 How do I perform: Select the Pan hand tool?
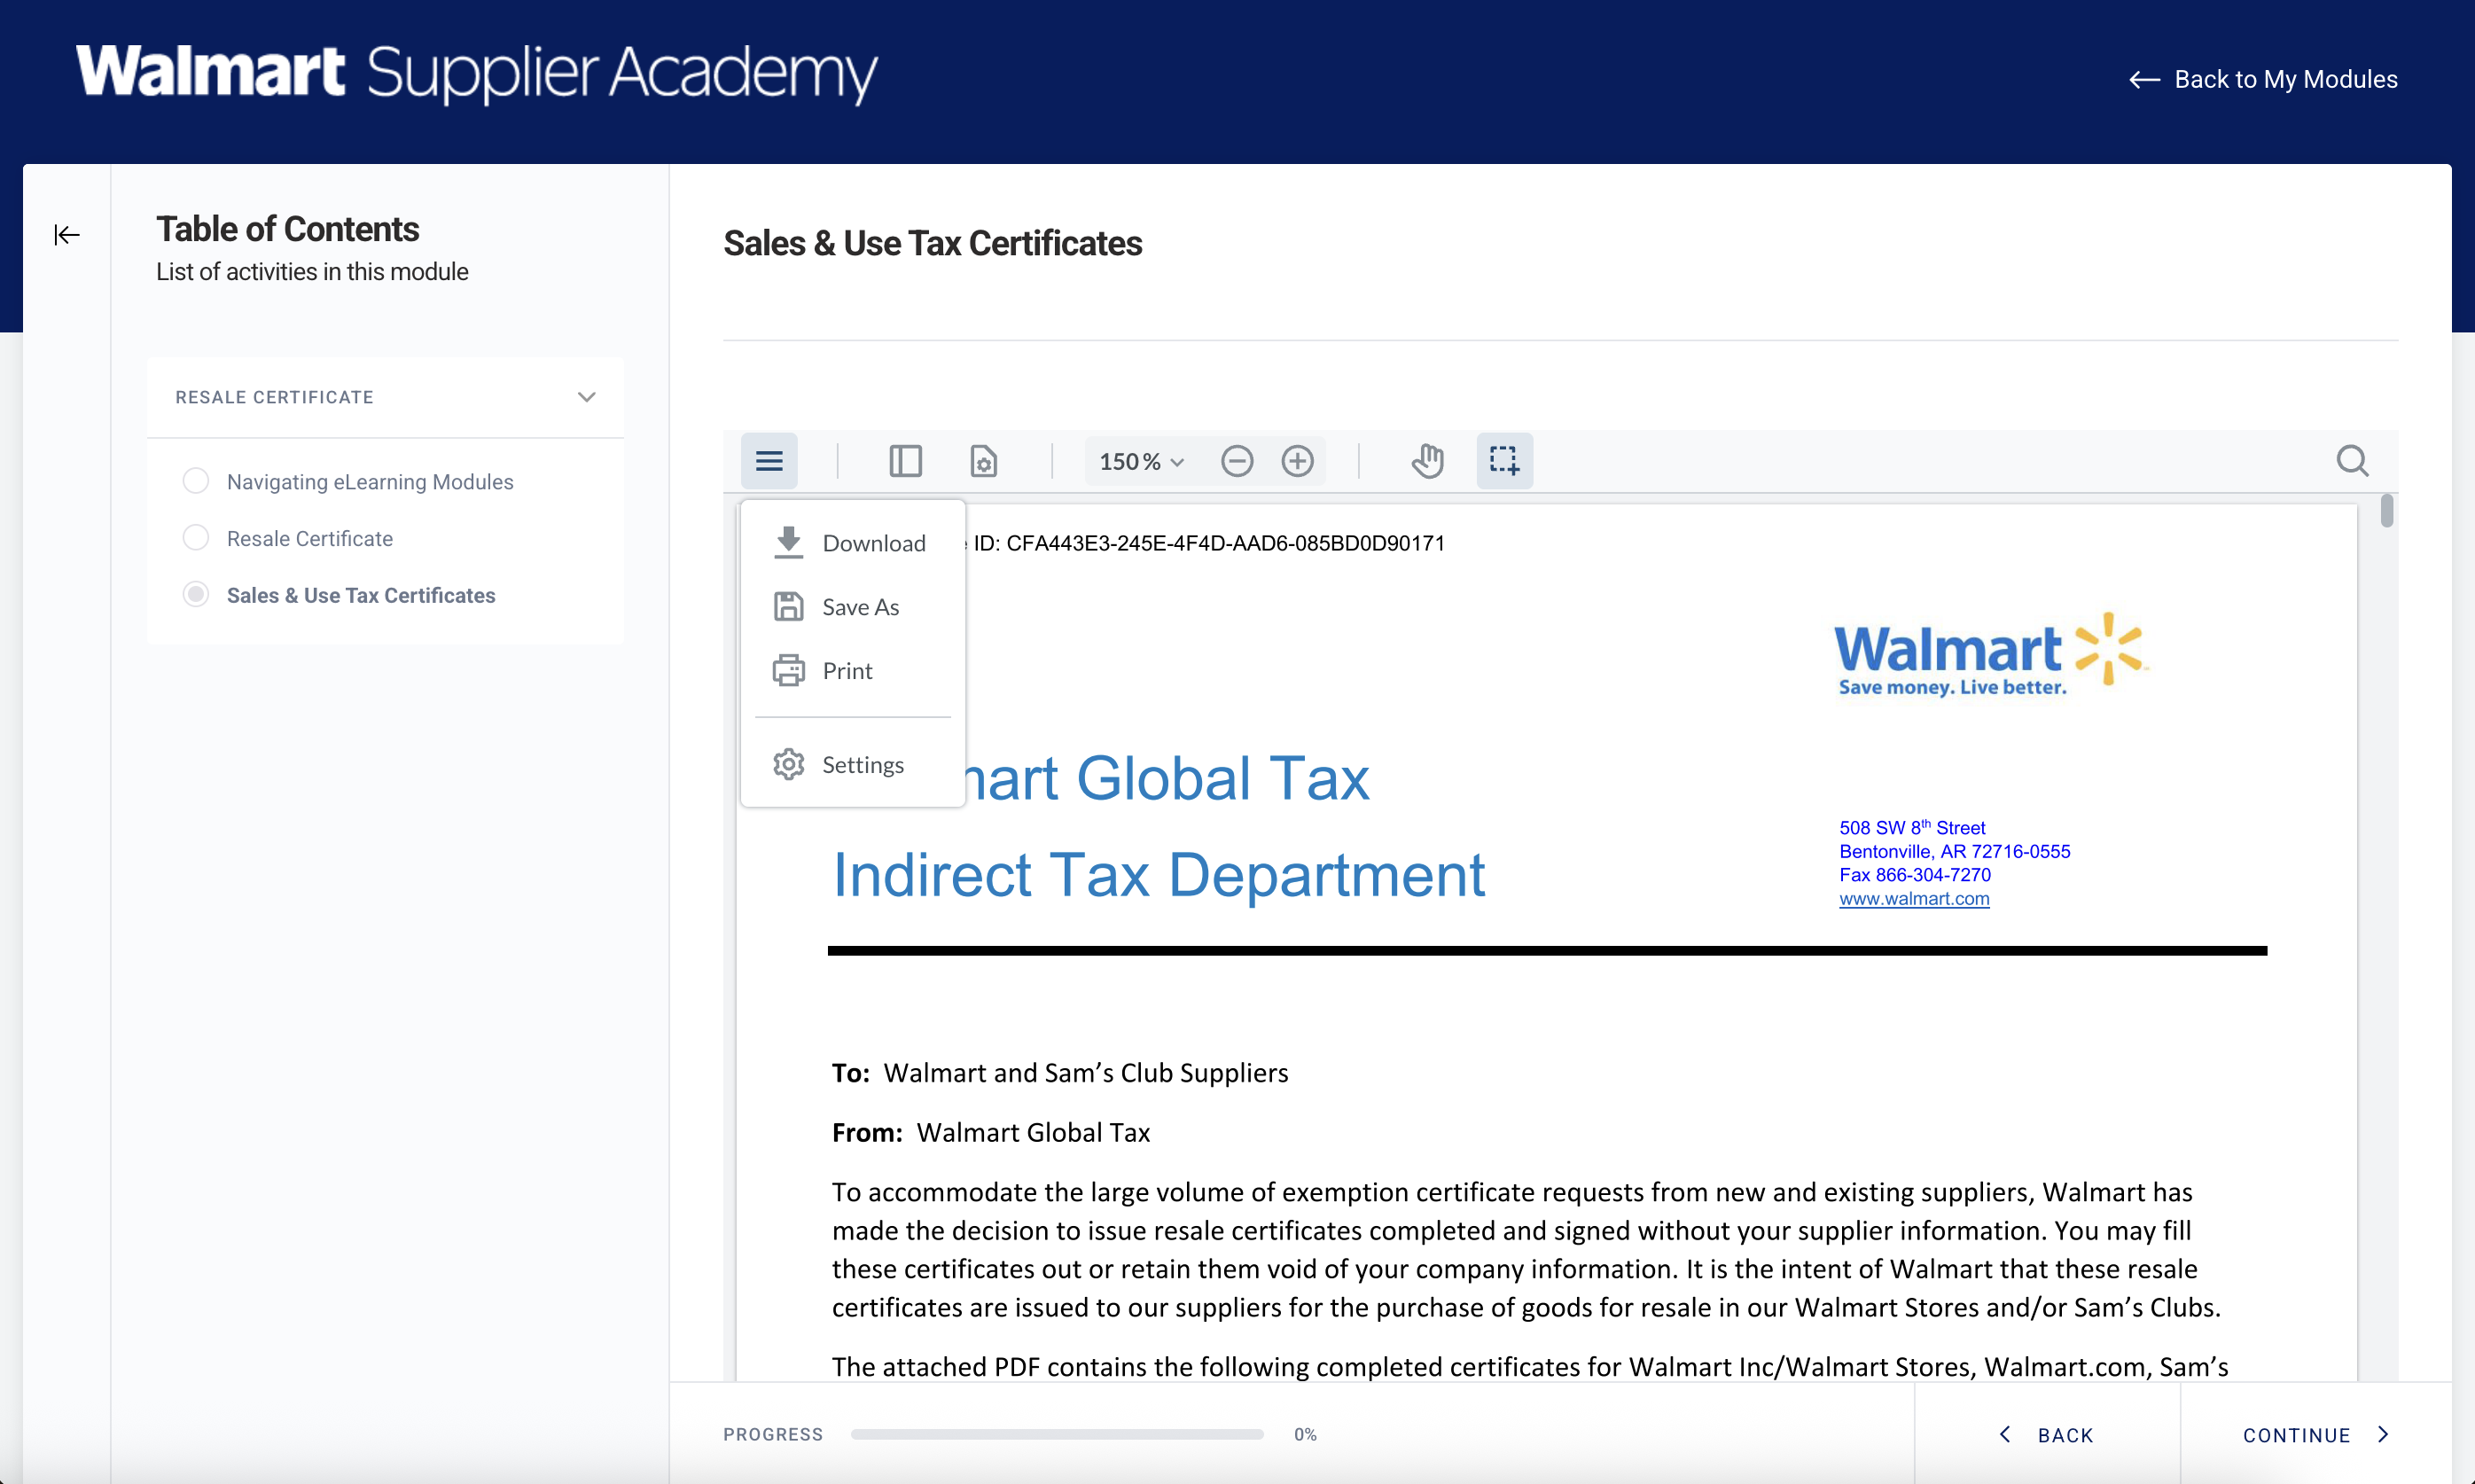click(1427, 461)
